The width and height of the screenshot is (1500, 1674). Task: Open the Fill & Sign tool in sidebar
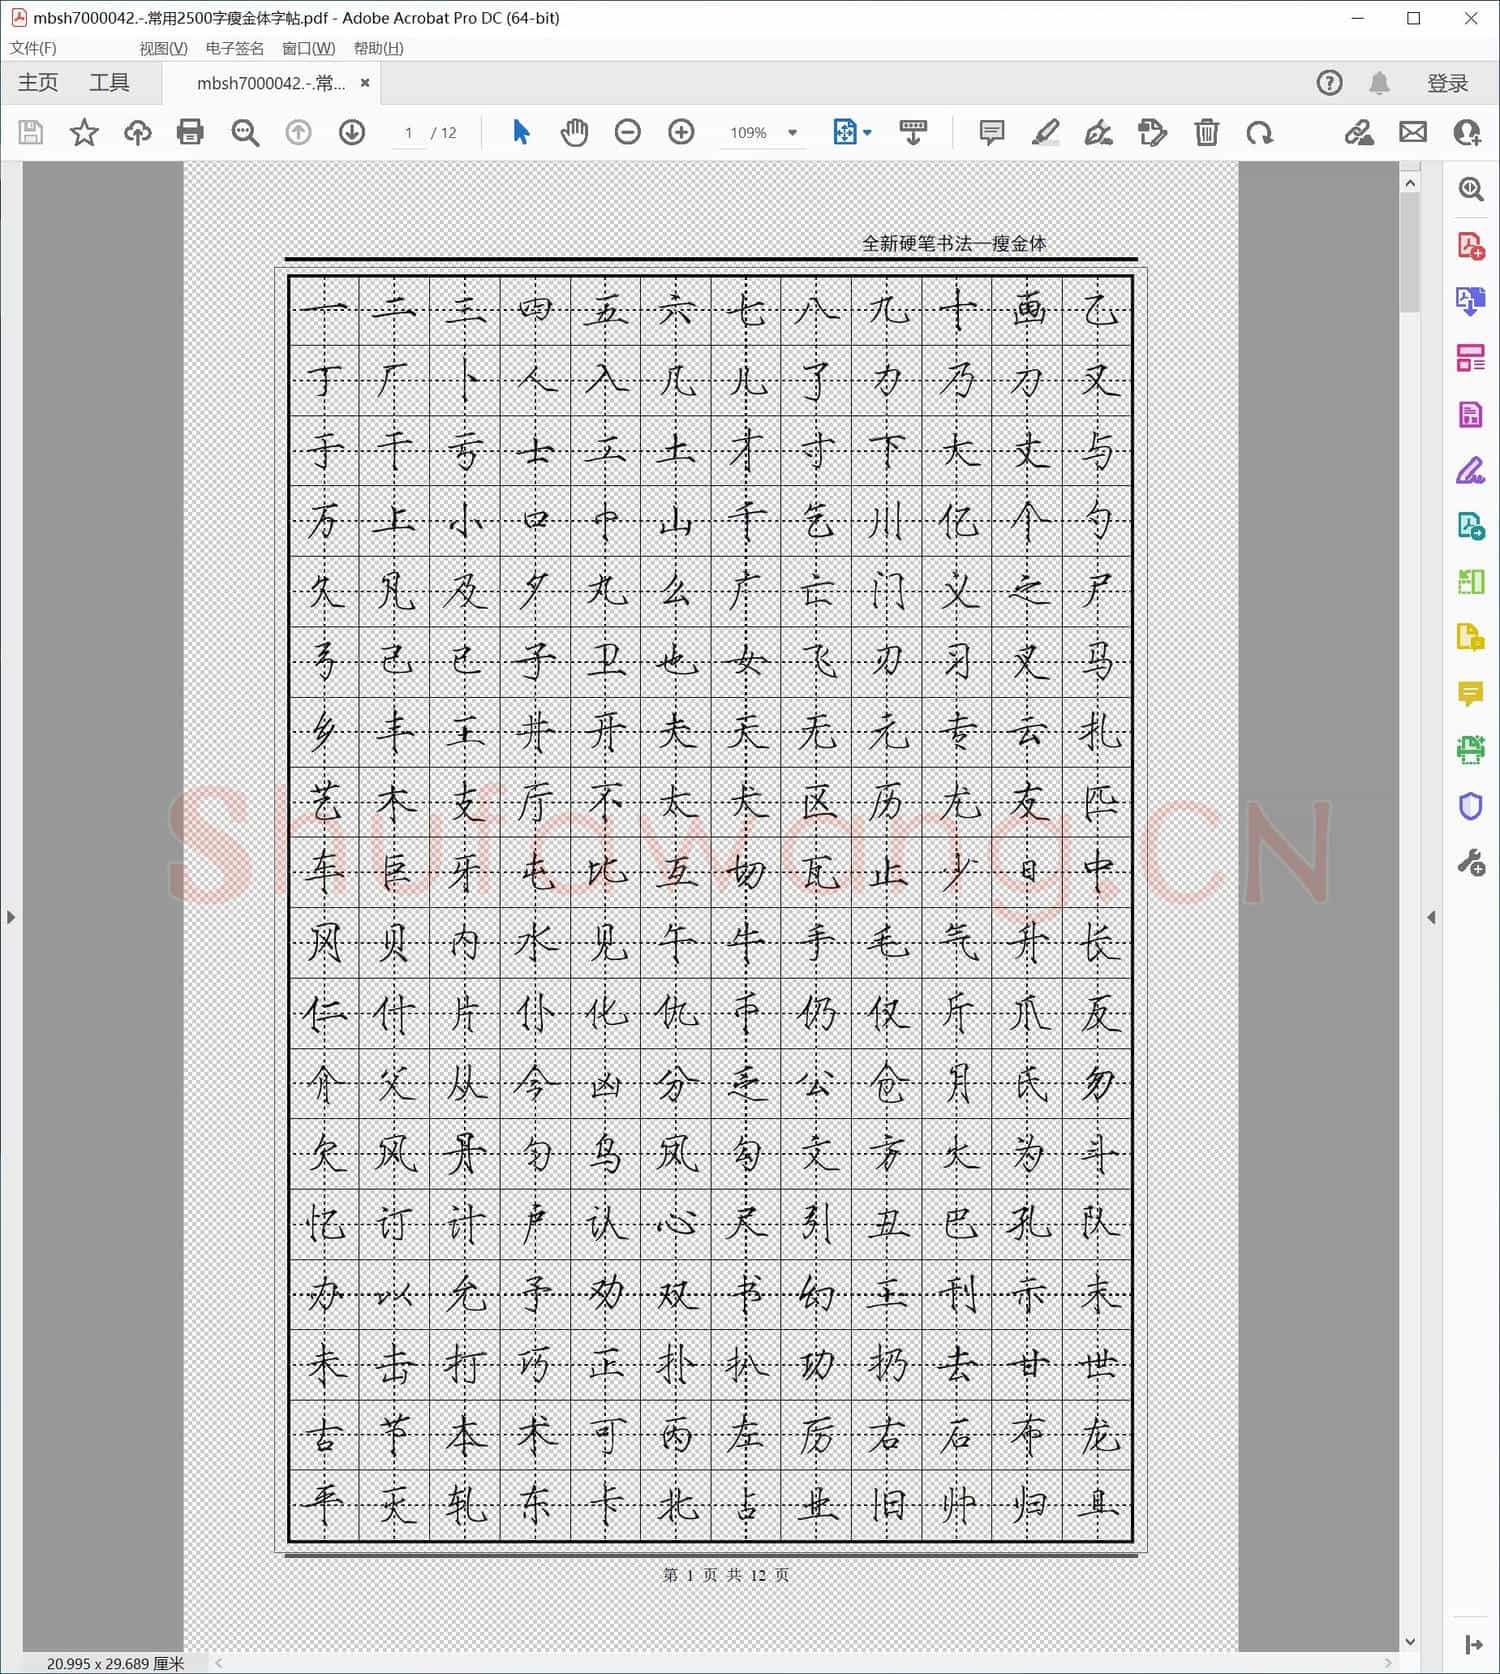click(x=1470, y=469)
